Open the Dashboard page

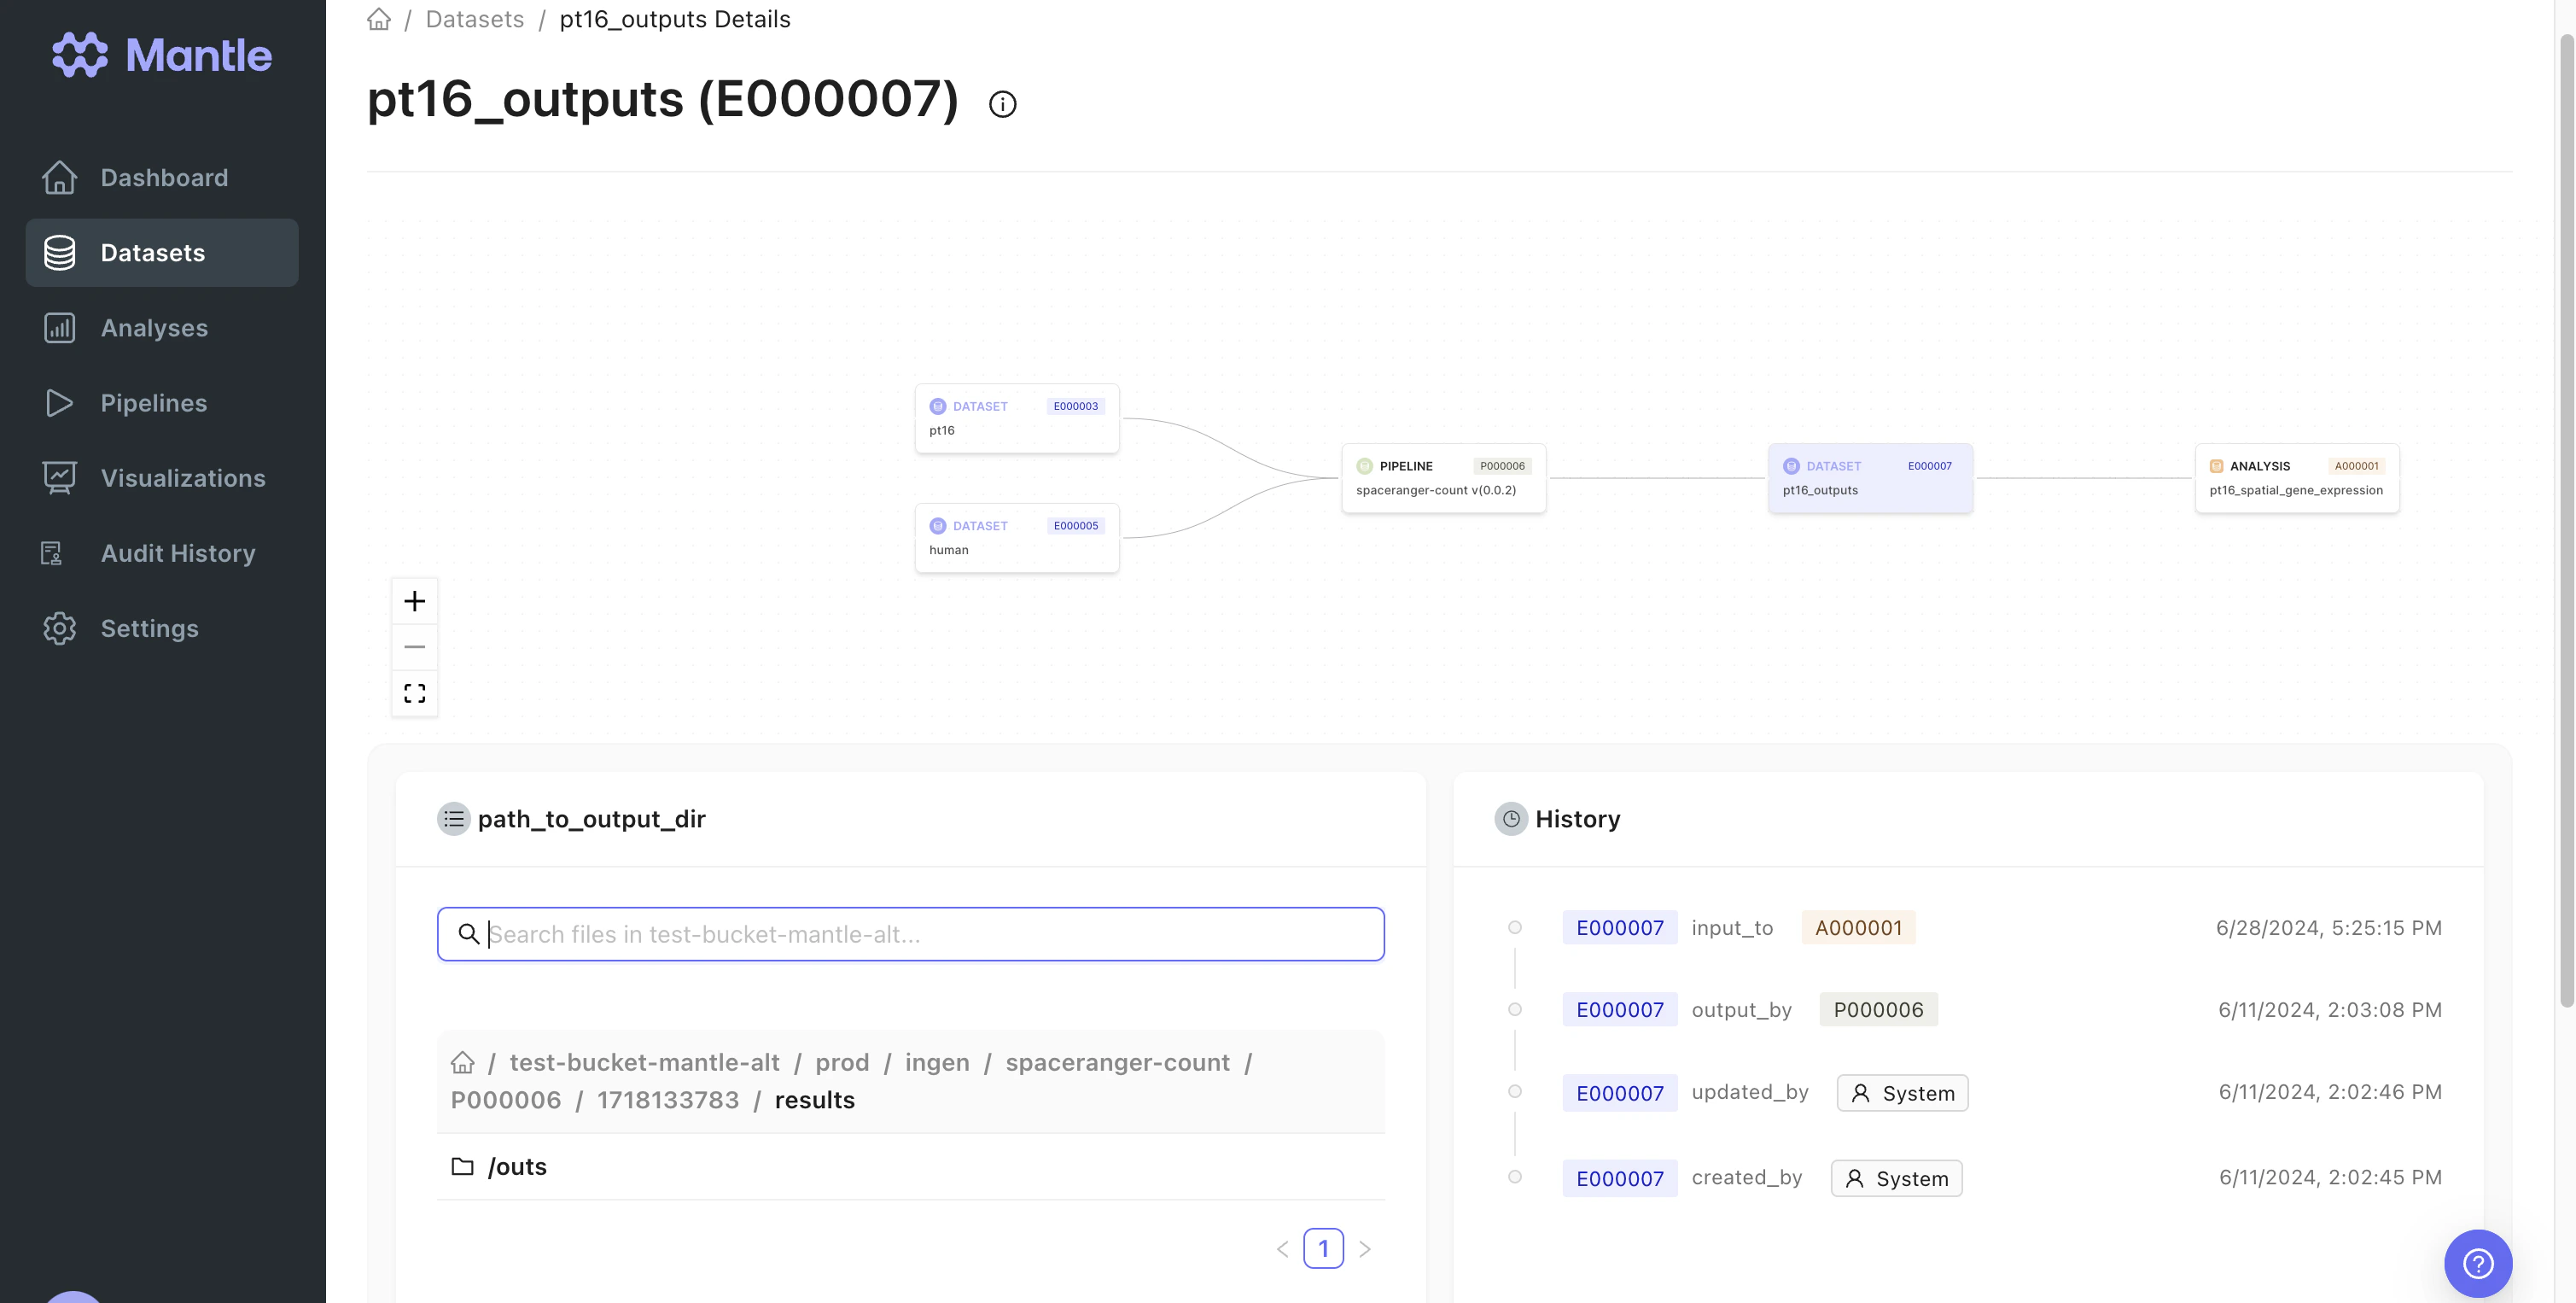[x=163, y=178]
